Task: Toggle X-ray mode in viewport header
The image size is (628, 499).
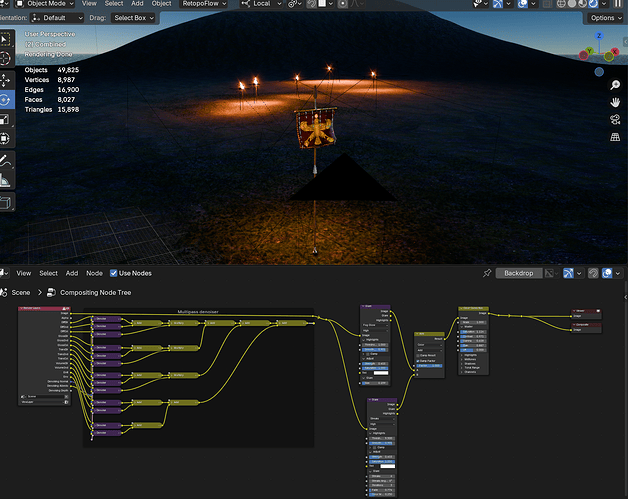Action: pos(547,4)
